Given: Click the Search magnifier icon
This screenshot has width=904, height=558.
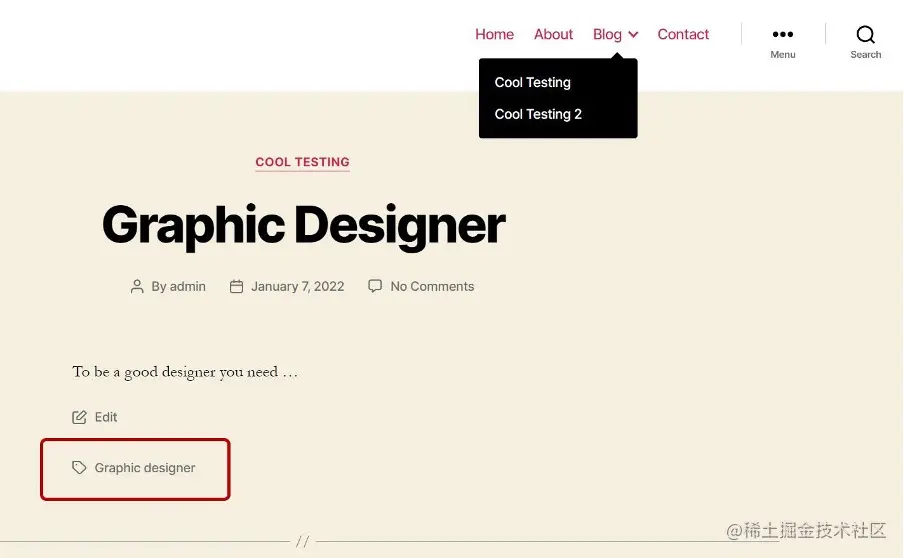Looking at the screenshot, I should pyautogui.click(x=865, y=35).
